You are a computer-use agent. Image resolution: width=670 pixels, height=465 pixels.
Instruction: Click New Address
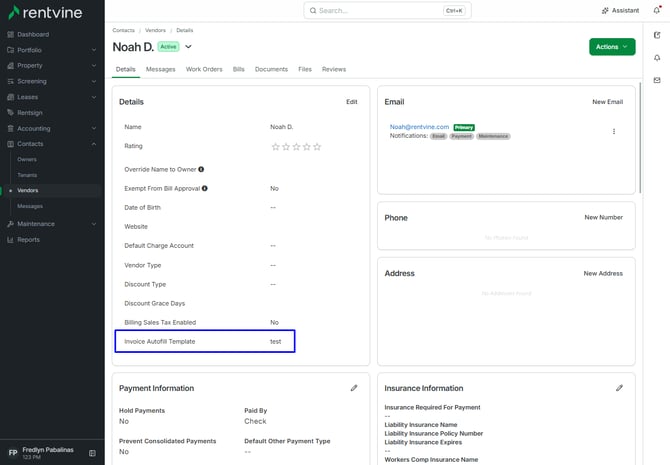pyautogui.click(x=603, y=274)
